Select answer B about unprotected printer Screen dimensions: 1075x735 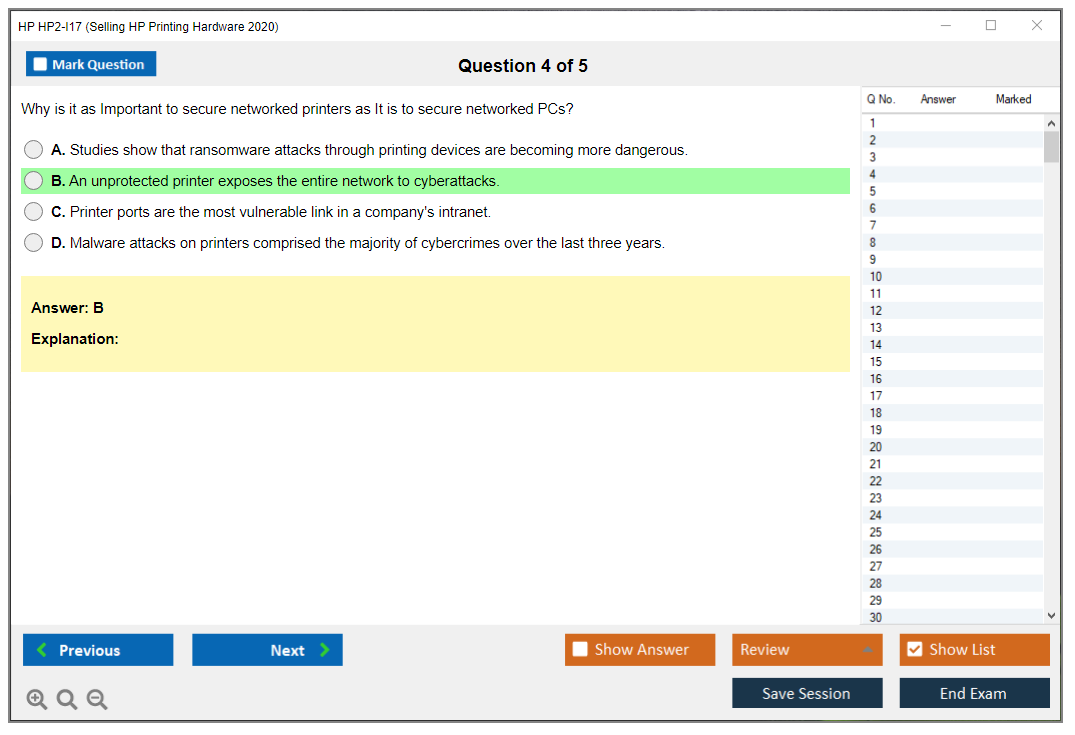(34, 181)
